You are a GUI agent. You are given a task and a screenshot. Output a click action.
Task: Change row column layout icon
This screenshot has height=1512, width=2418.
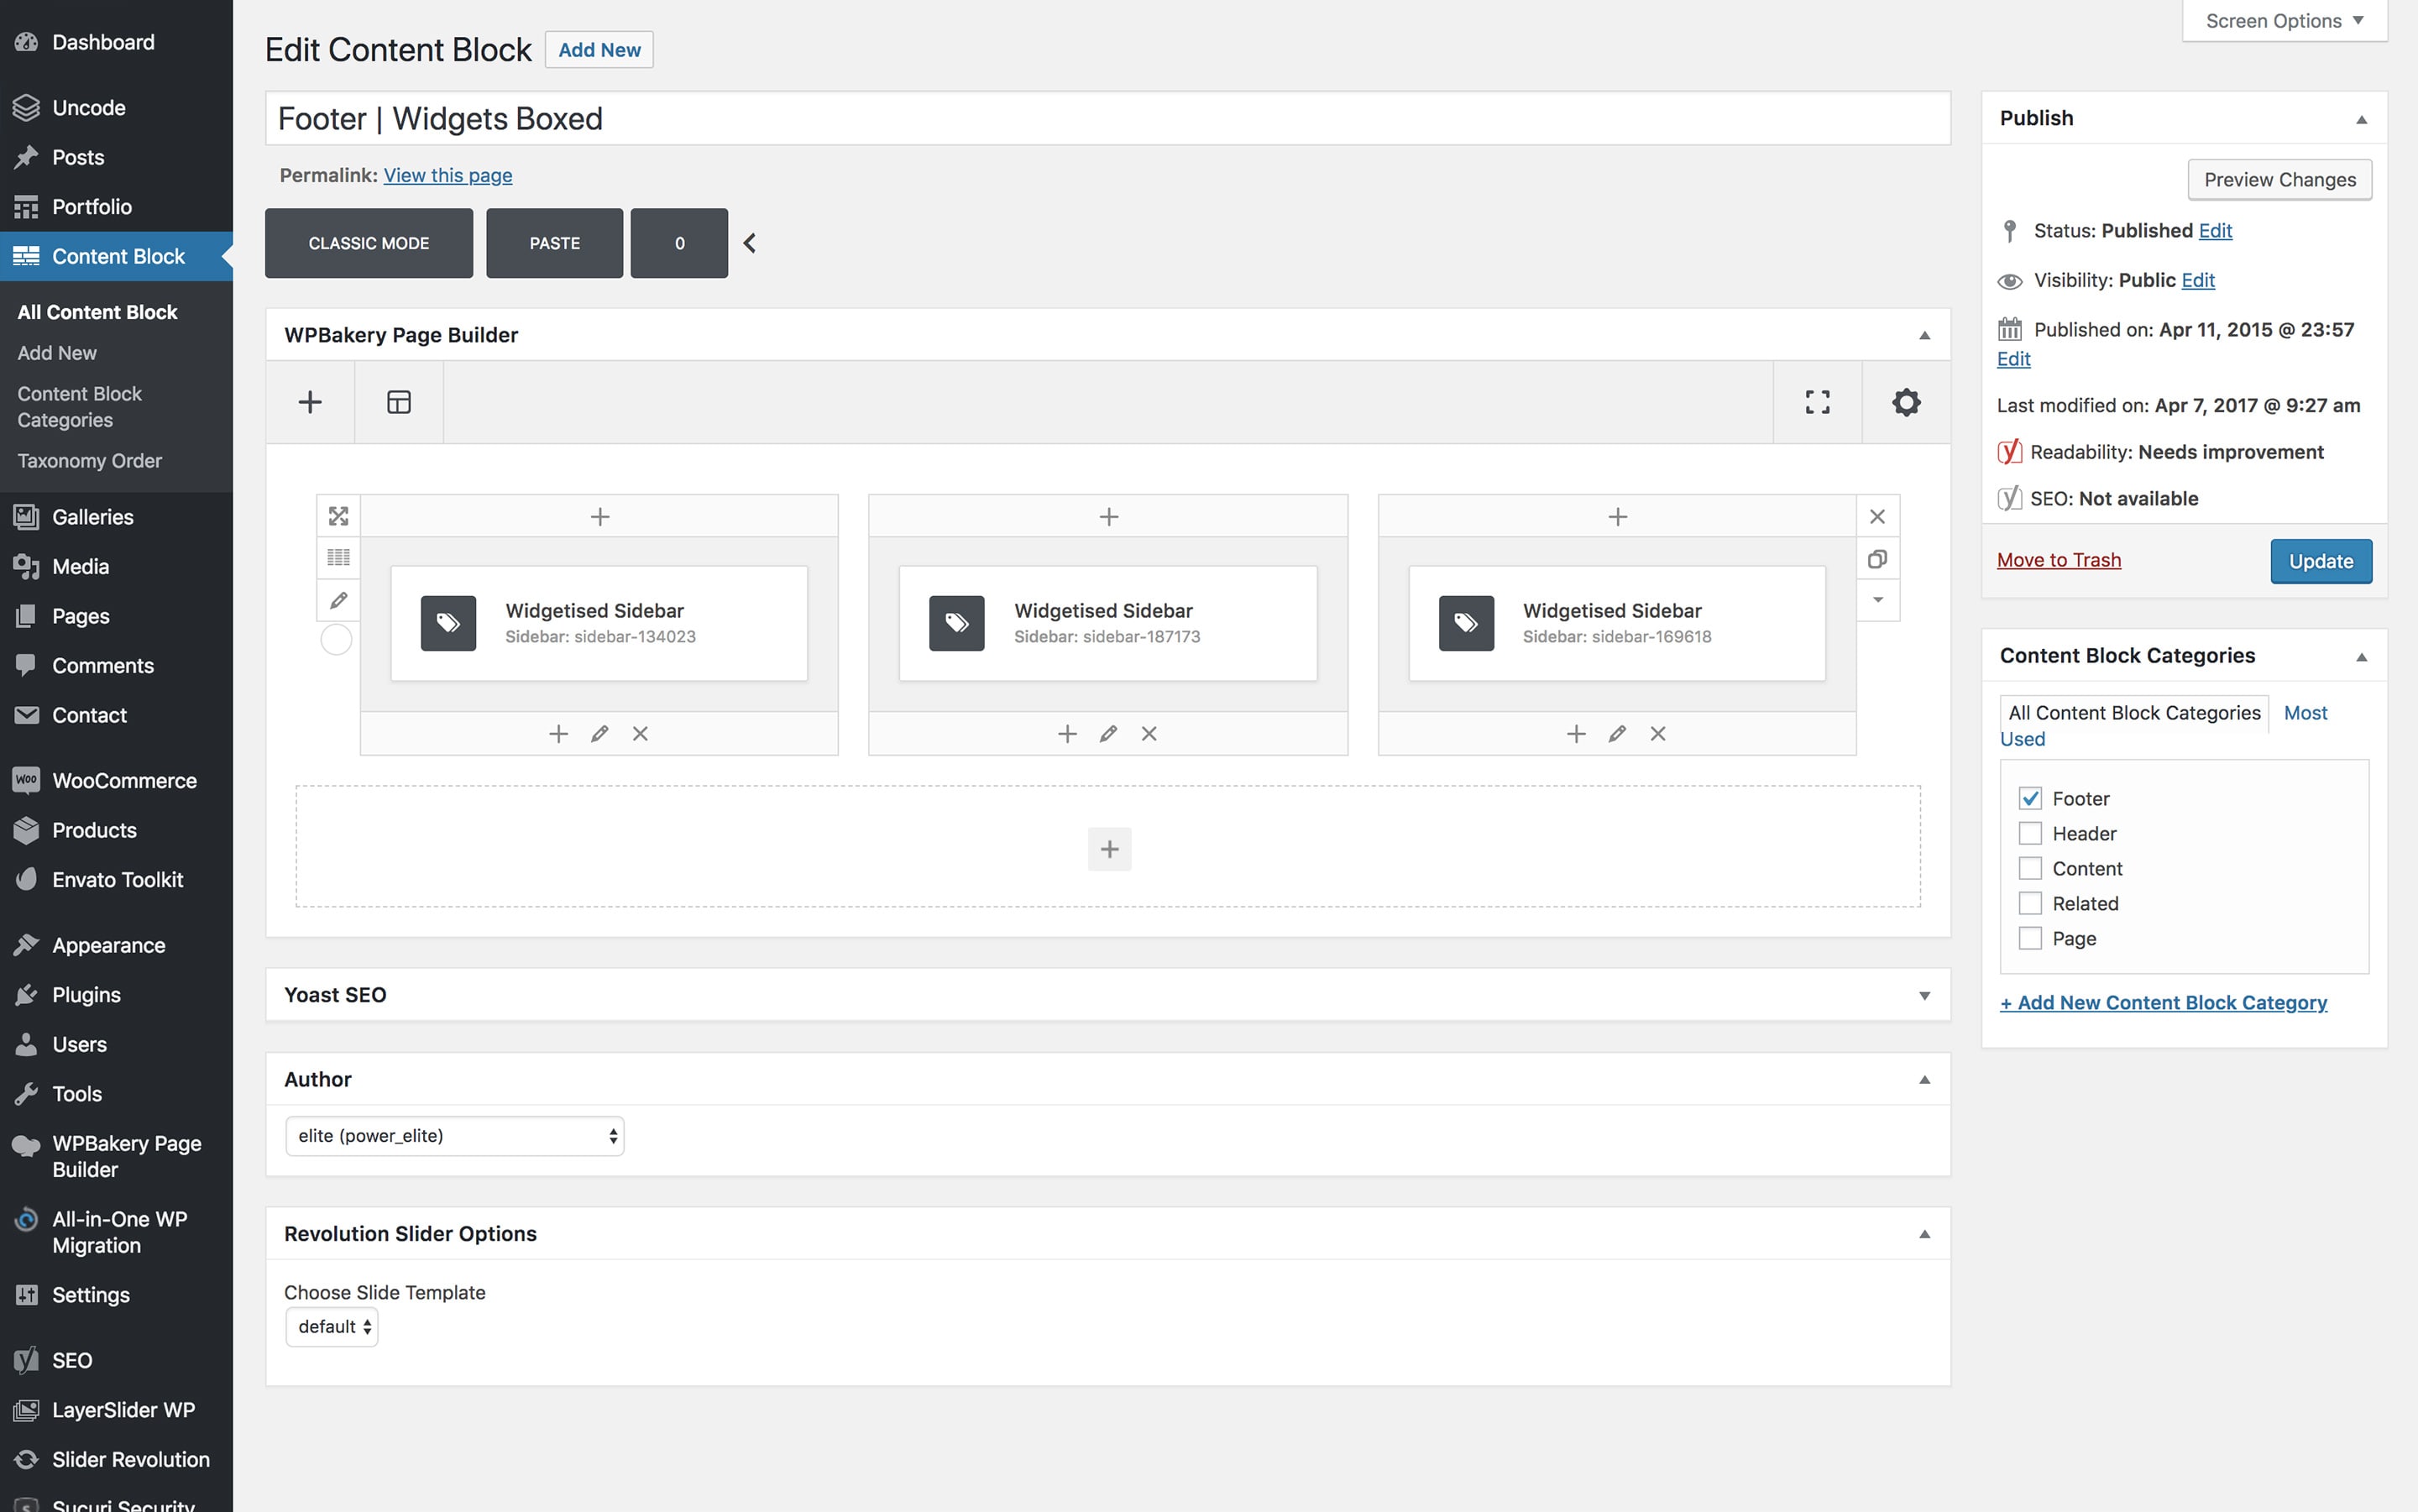coord(338,558)
